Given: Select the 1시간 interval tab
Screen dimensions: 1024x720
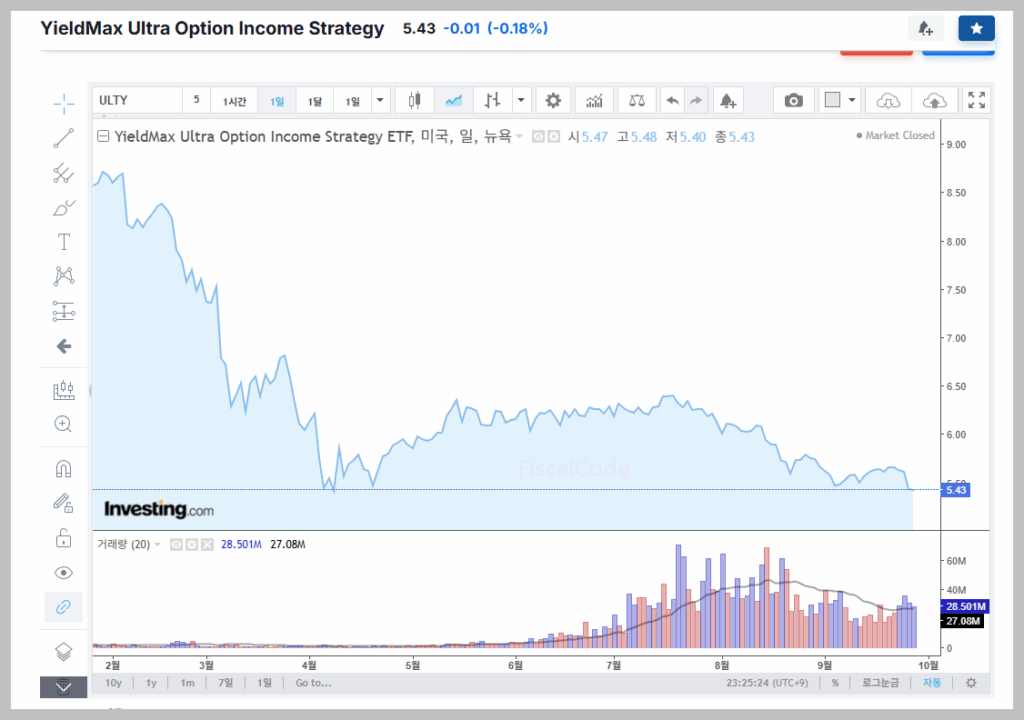Looking at the screenshot, I should tap(235, 101).
